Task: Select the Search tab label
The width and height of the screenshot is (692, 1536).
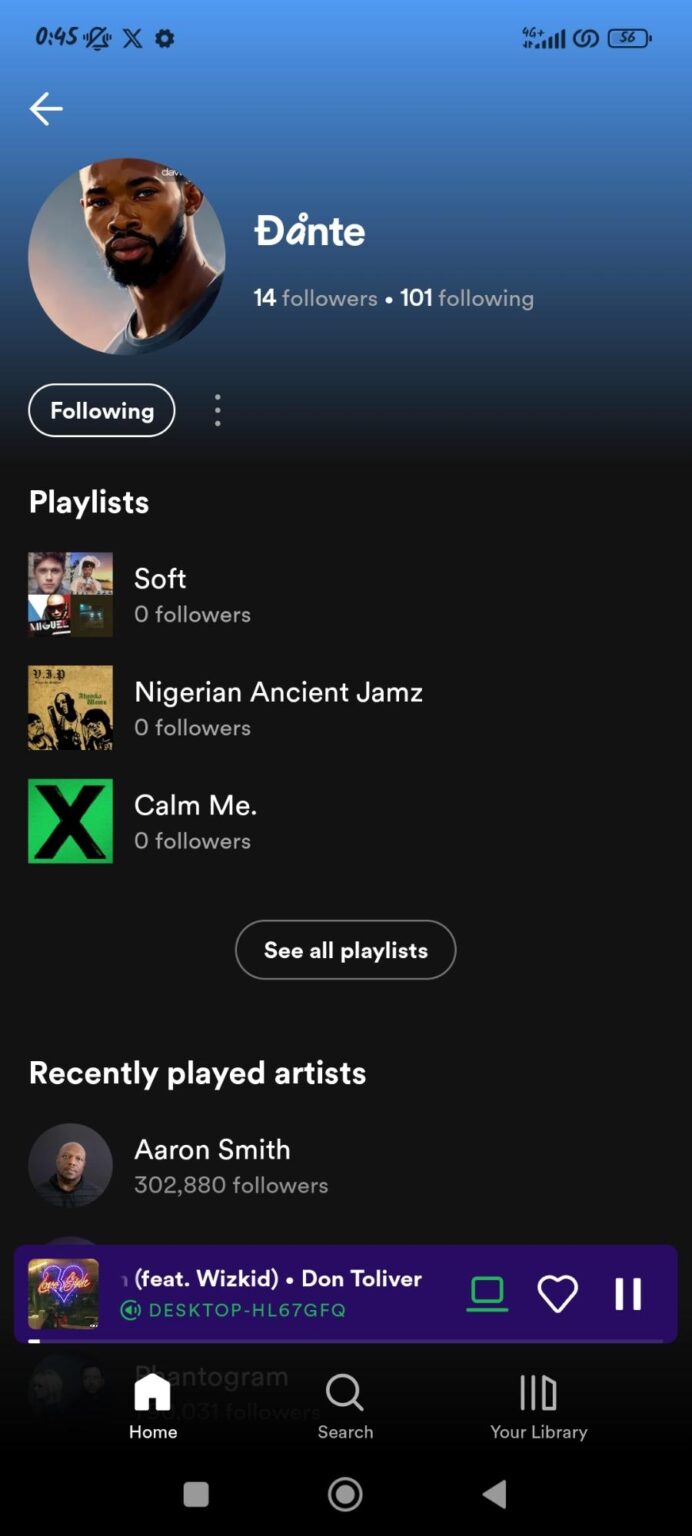Action: coord(345,1431)
